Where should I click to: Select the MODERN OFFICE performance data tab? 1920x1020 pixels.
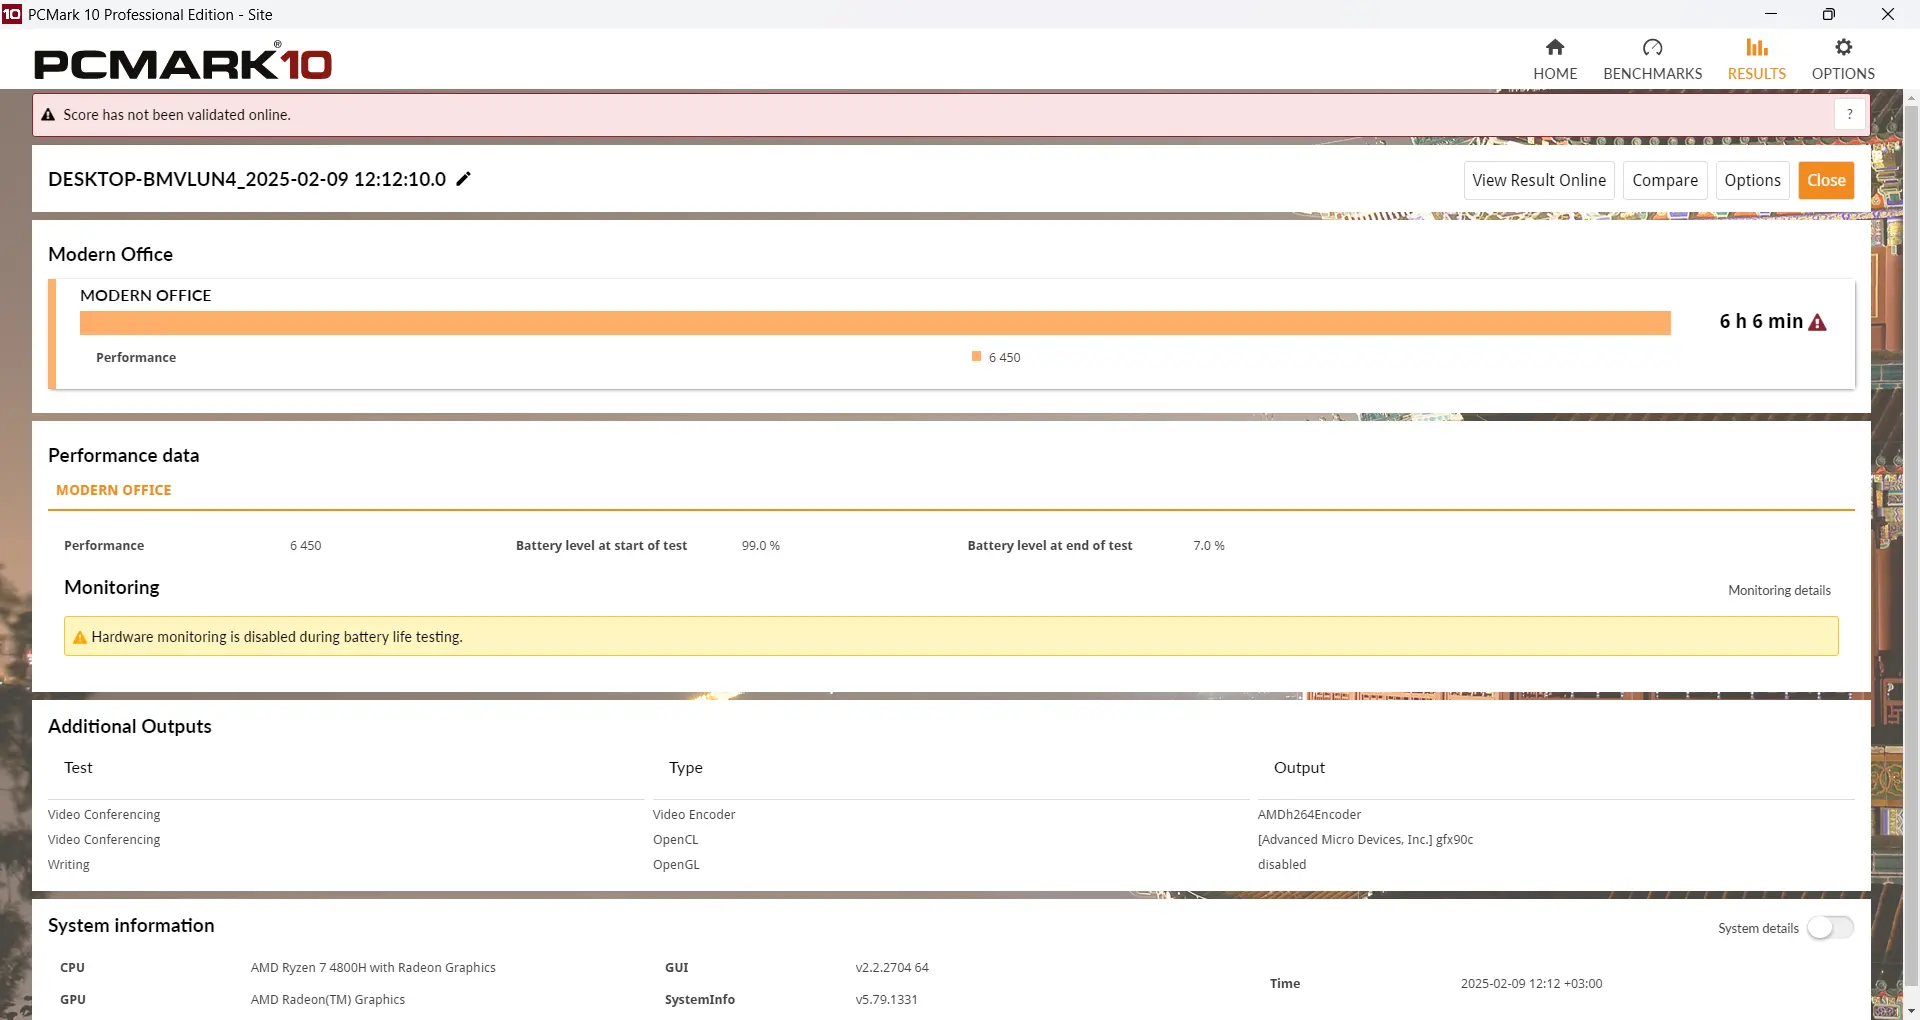pos(114,490)
